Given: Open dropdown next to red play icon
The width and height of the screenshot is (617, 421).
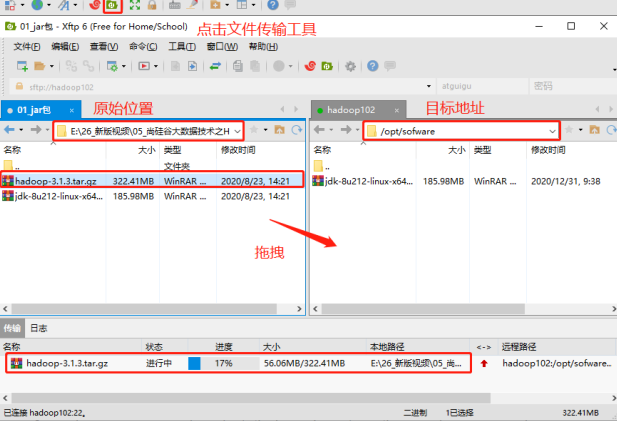Looking at the screenshot, I should pos(156,66).
